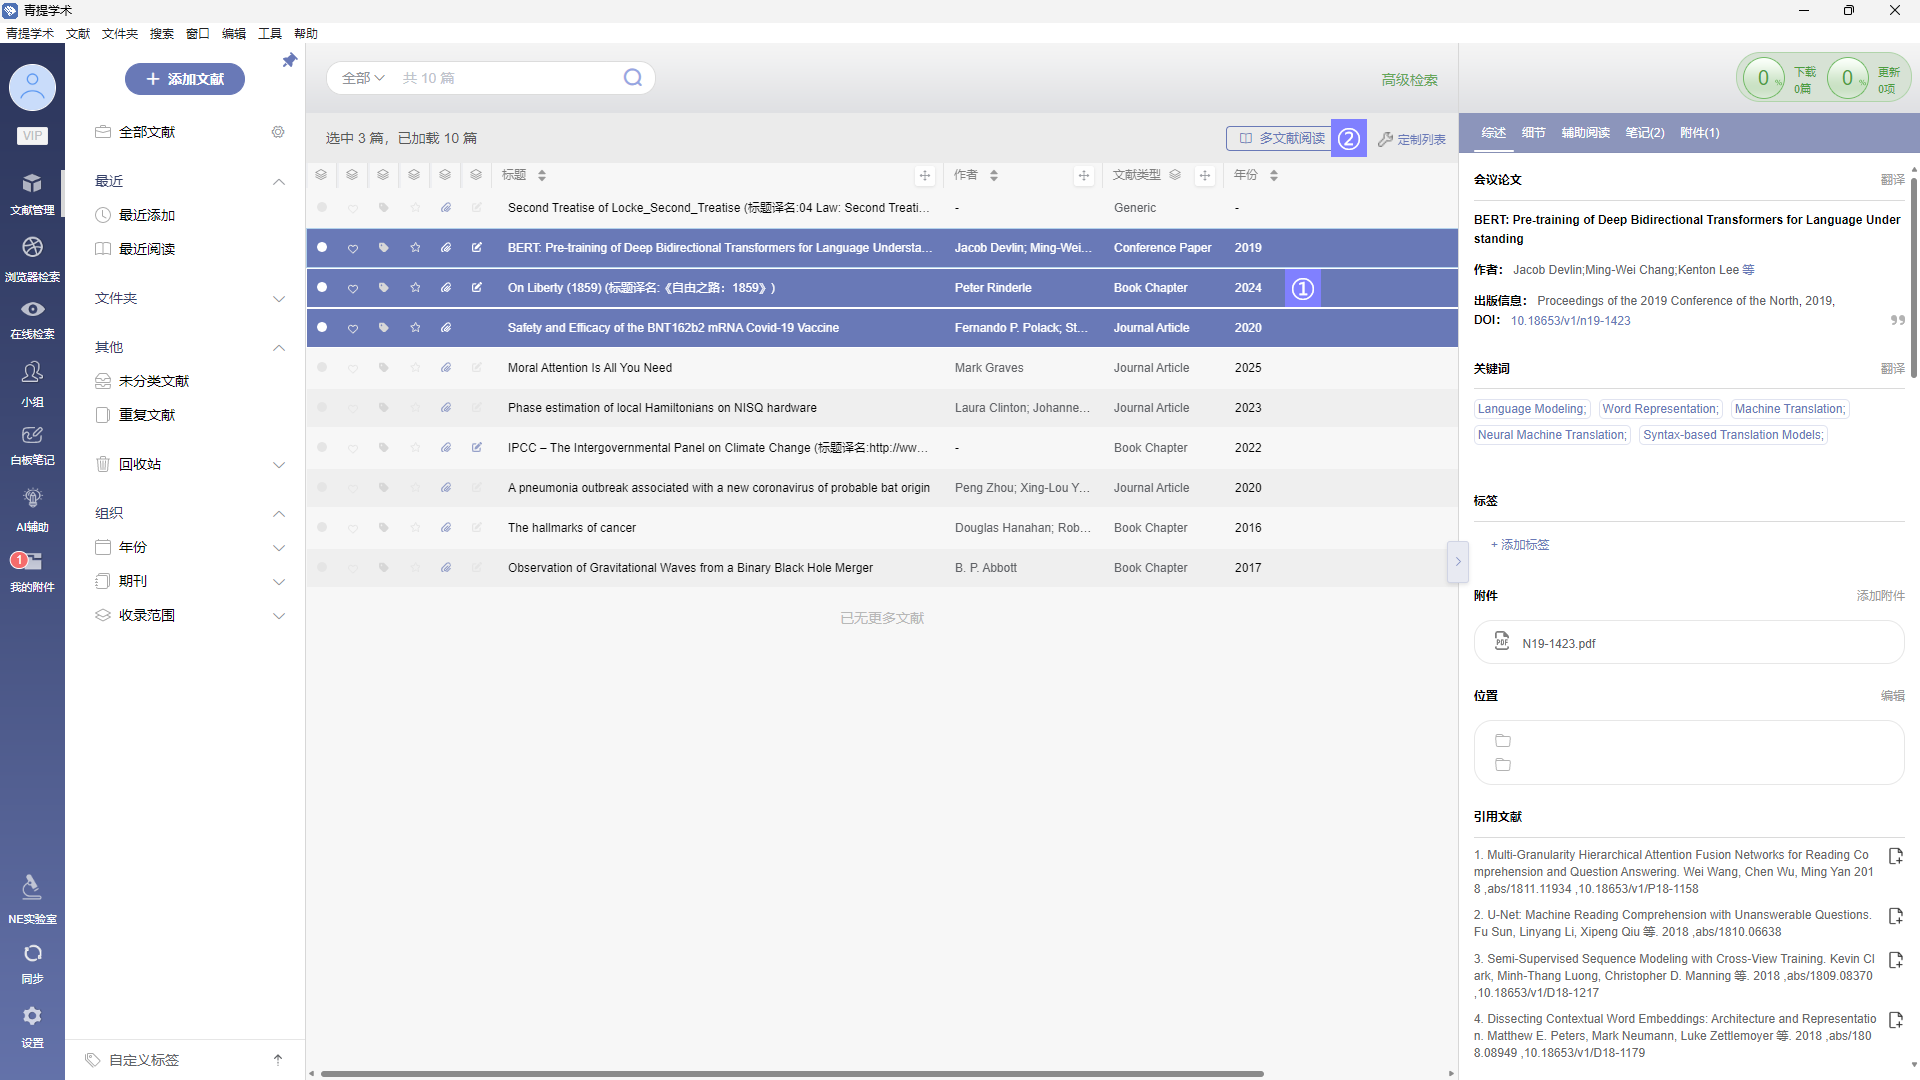Open NE实验室 microscope icon
This screenshot has height=1080, width=1920.
[x=32, y=888]
